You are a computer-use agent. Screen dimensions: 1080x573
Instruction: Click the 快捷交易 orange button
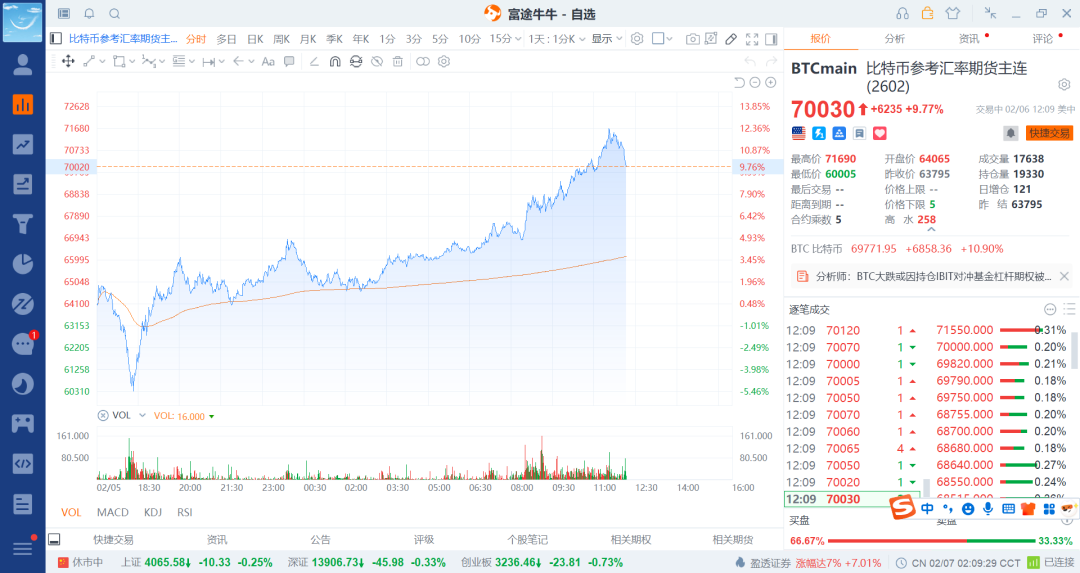[1049, 133]
